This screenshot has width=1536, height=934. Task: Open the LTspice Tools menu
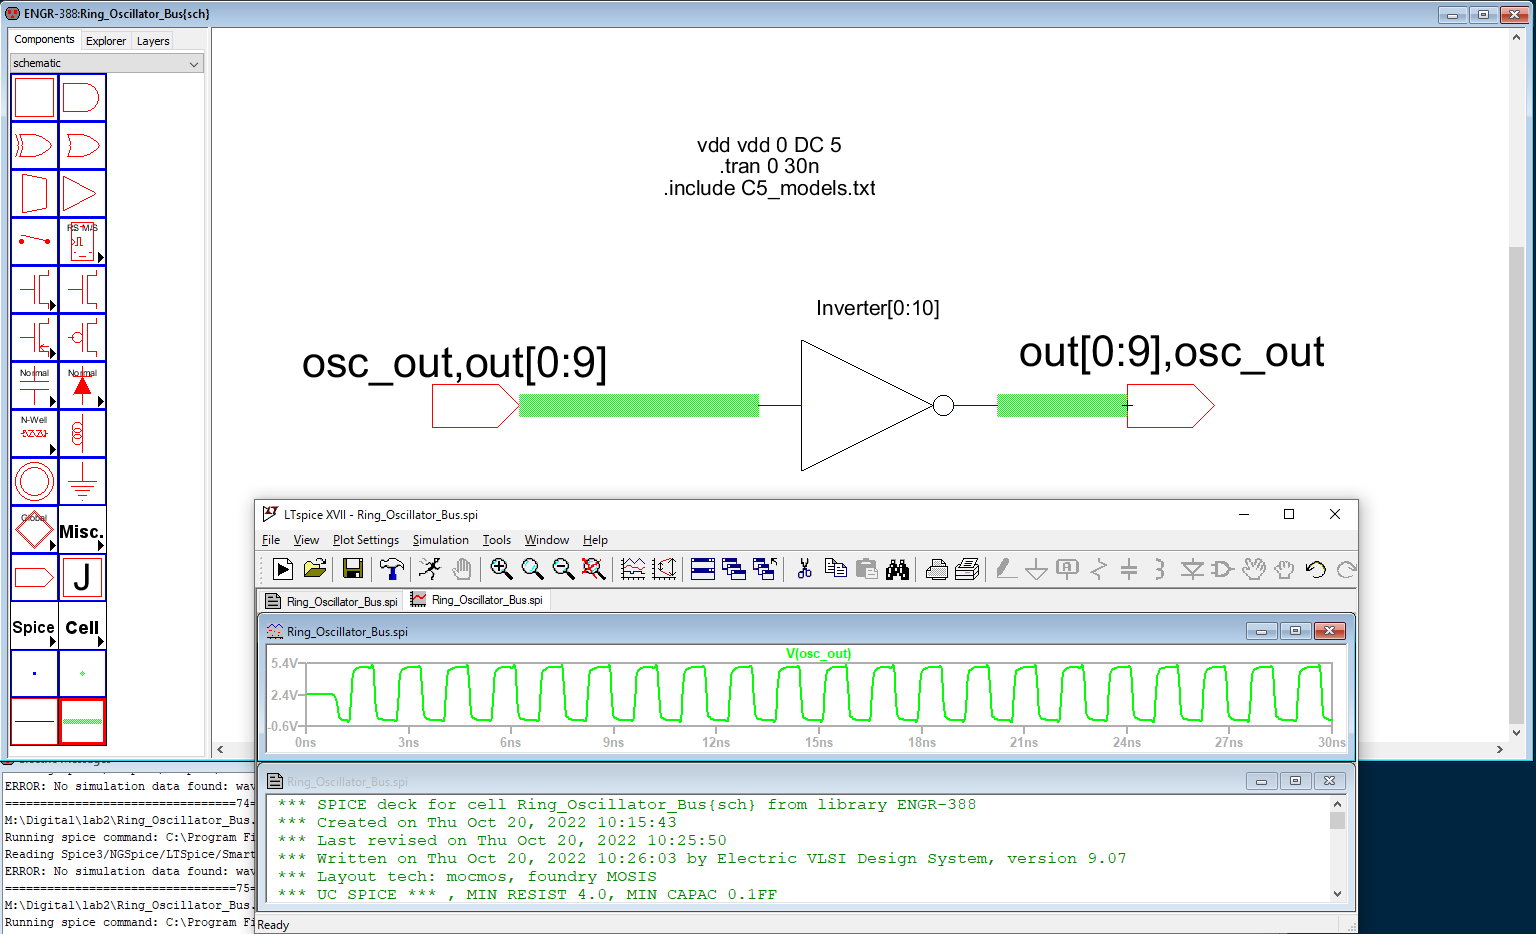coord(497,540)
